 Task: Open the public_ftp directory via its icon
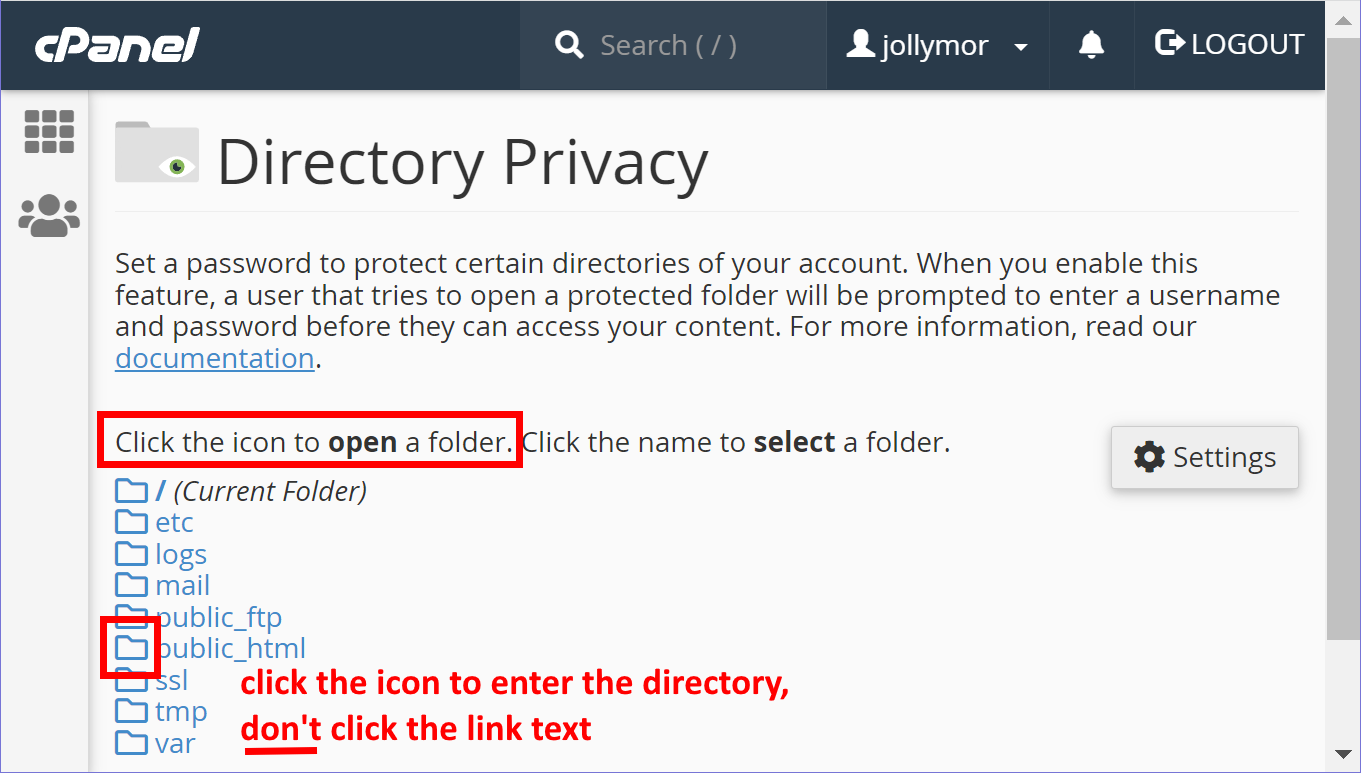pos(131,616)
